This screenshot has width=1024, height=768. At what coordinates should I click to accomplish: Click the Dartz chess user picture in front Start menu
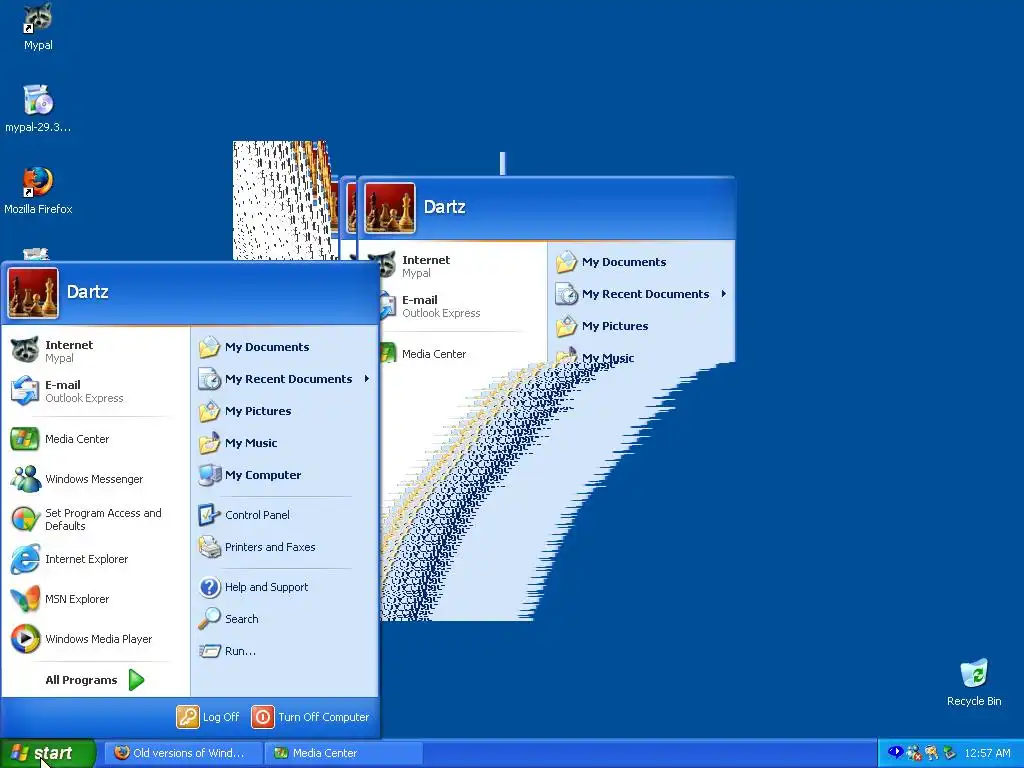pyautogui.click(x=33, y=293)
